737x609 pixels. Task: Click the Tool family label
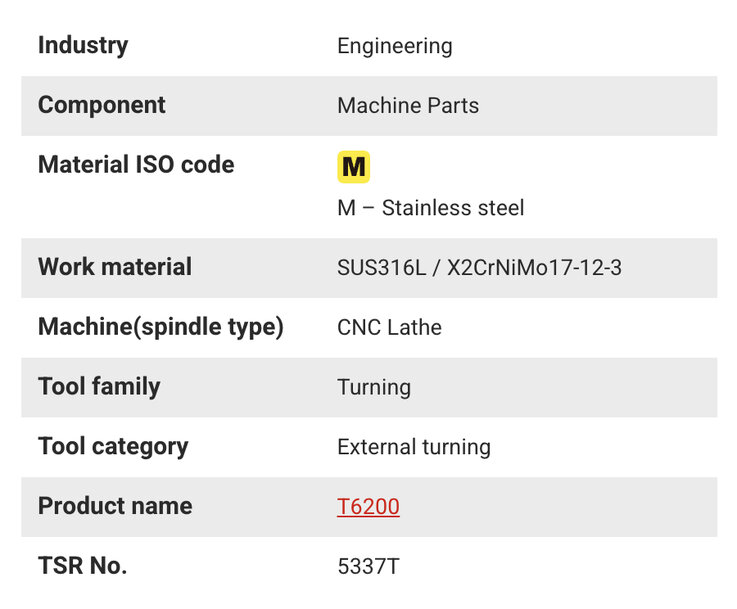pyautogui.click(x=99, y=386)
